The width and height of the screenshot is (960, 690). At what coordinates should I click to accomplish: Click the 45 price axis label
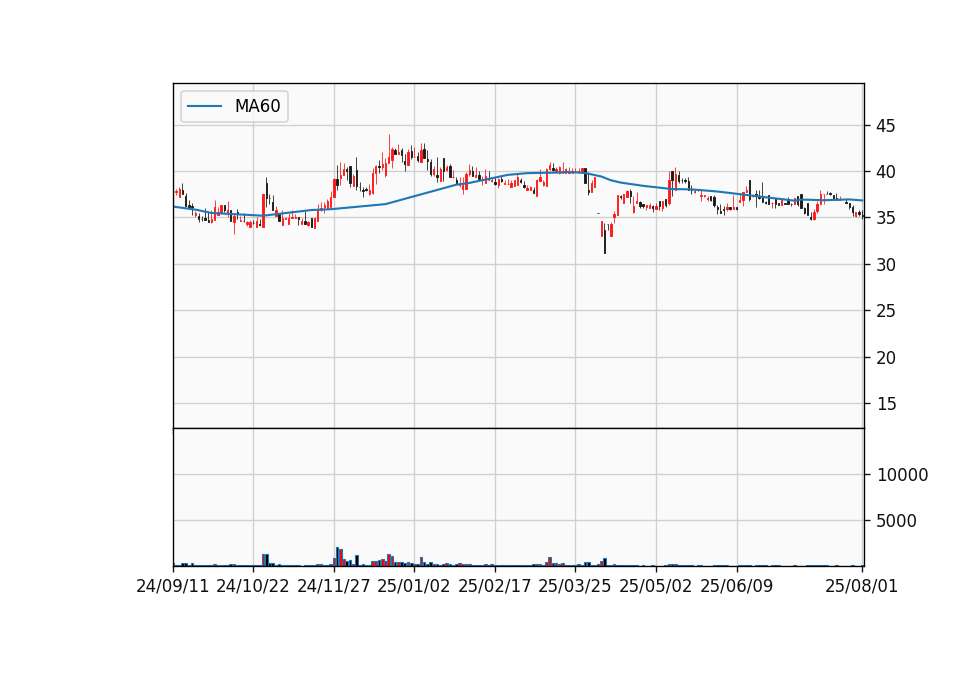pyautogui.click(x=885, y=126)
